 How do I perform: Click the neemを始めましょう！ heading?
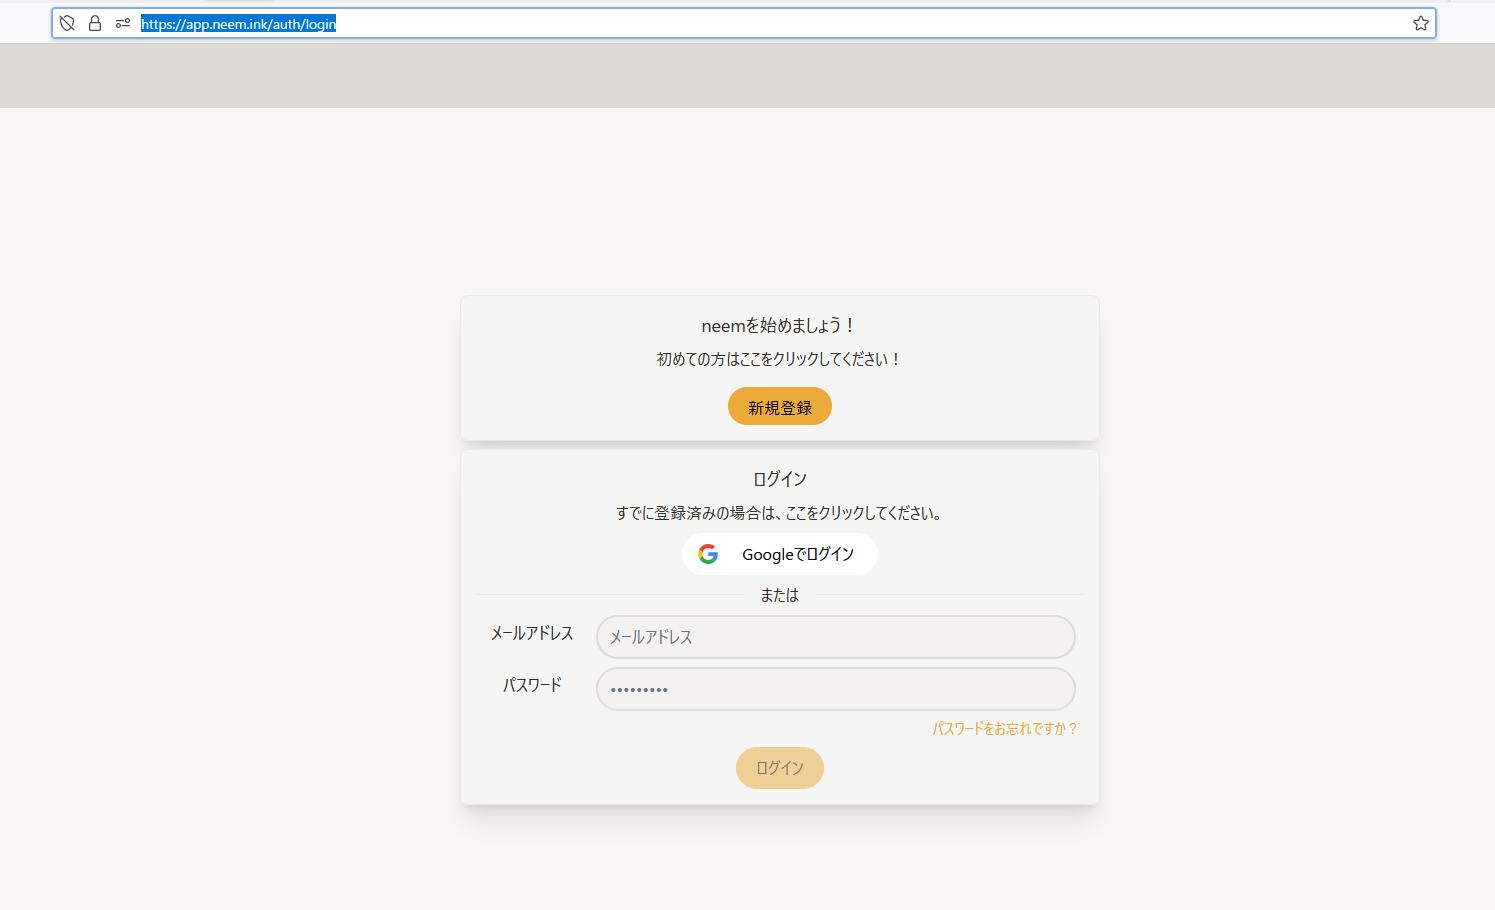point(779,325)
